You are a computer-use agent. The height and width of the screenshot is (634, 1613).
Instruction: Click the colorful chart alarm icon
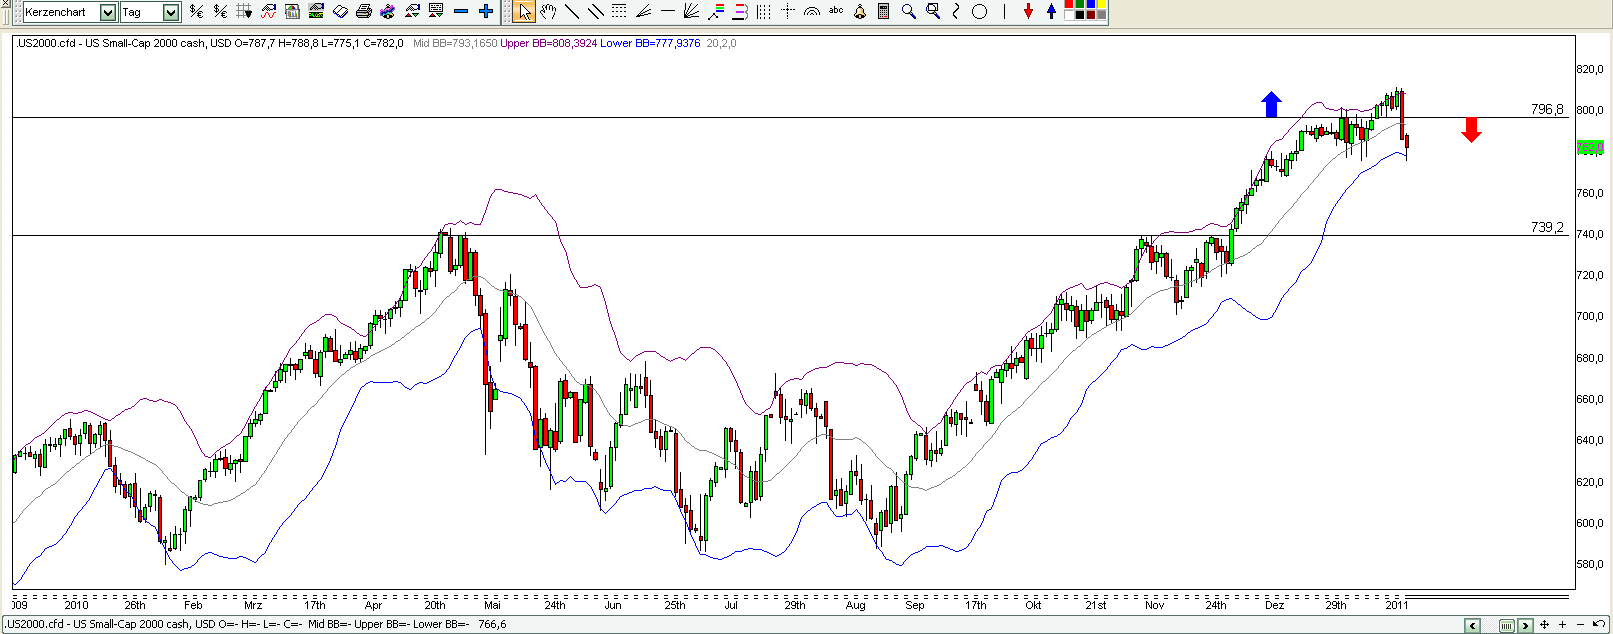pyautogui.click(x=388, y=12)
